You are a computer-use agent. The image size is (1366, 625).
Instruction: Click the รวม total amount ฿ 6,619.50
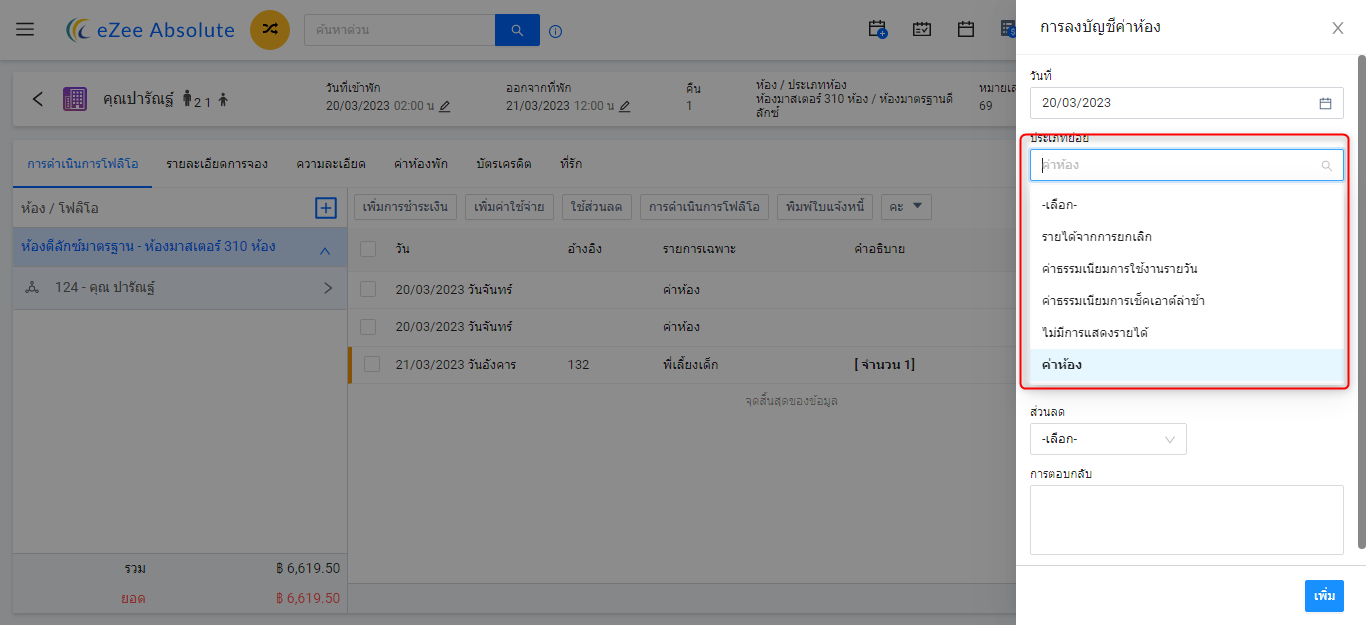[x=308, y=568]
